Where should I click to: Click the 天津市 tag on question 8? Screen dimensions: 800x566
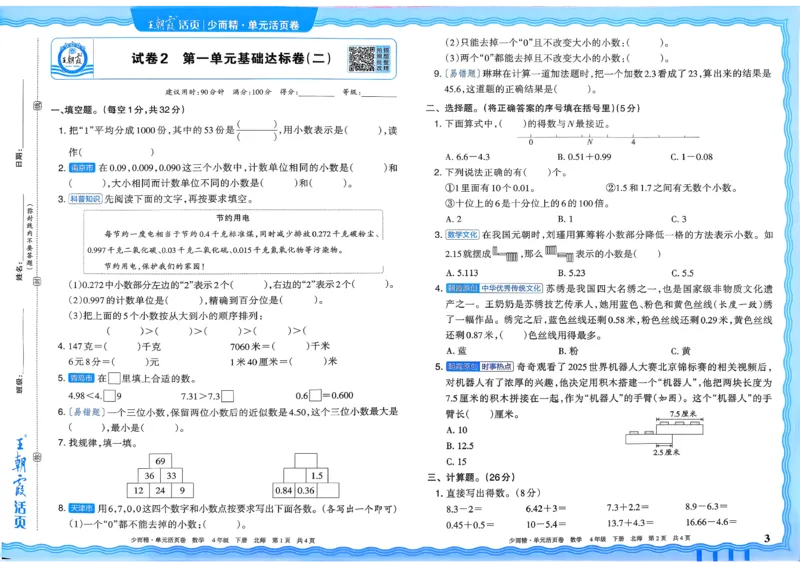tap(82, 508)
